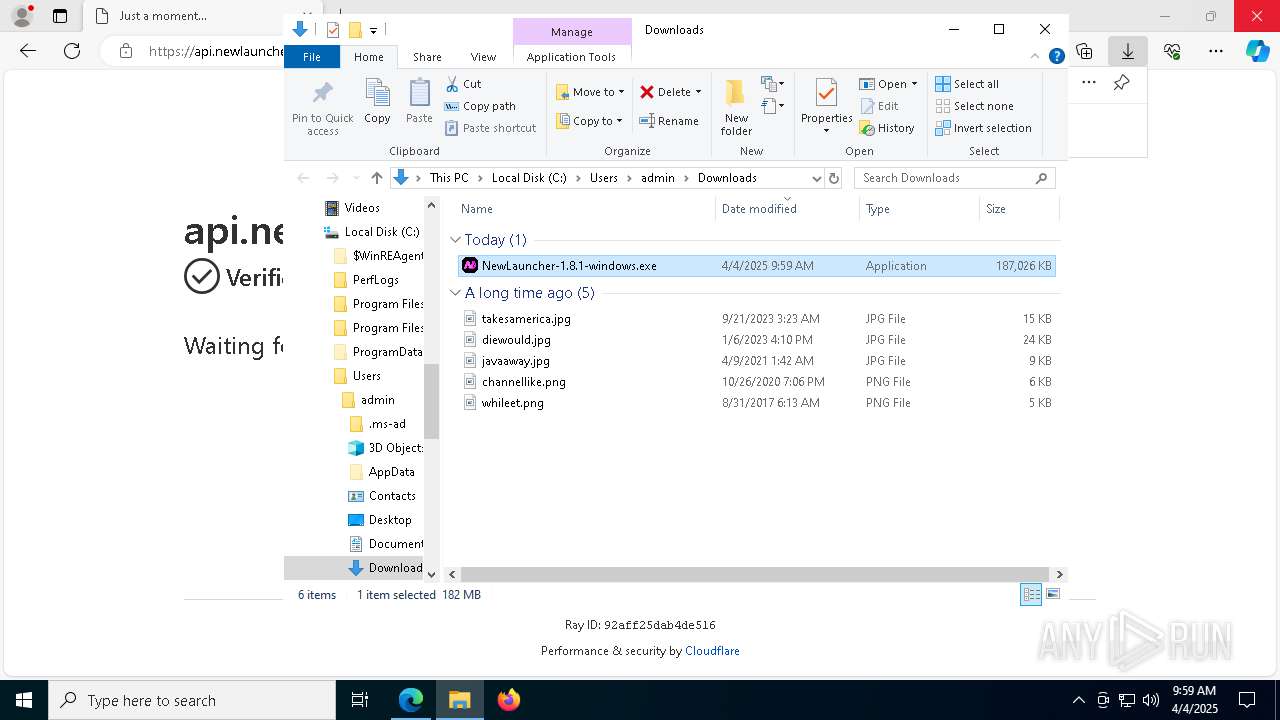
Task: Open Contacts in navigation tree
Action: point(392,496)
